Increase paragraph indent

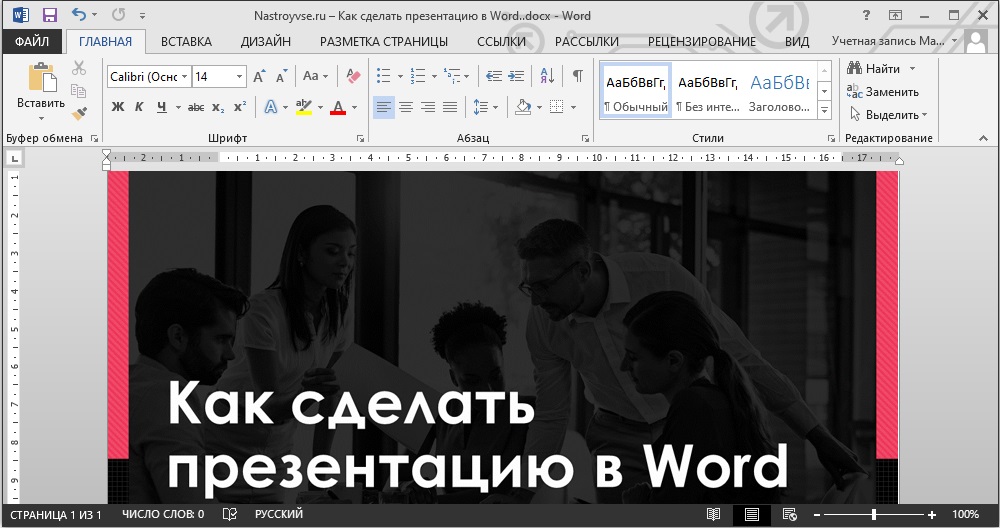[516, 76]
